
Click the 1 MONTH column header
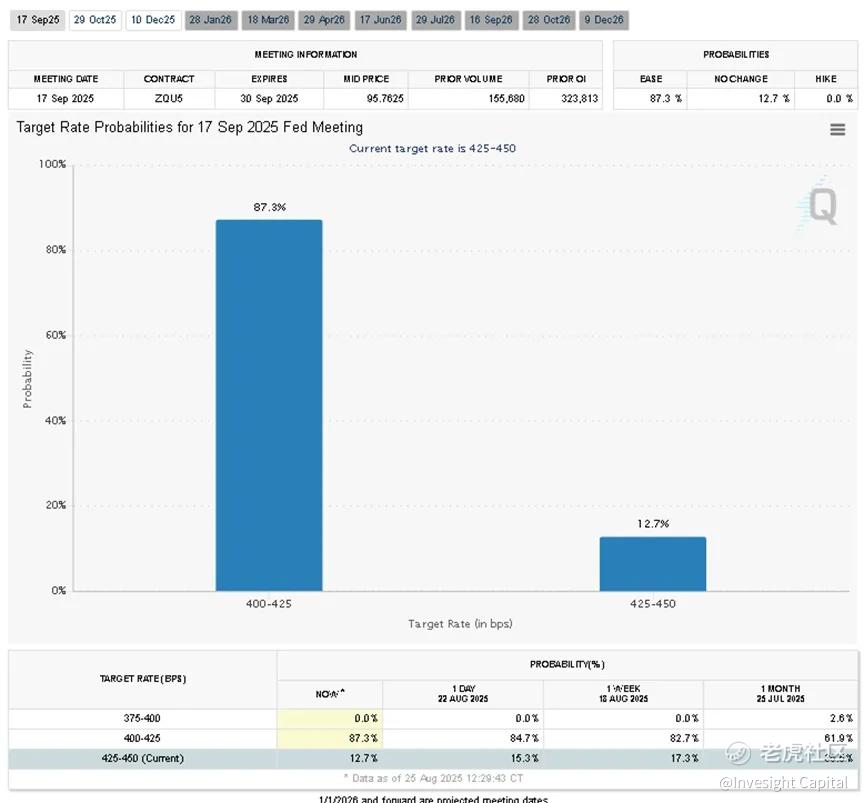[780, 694]
